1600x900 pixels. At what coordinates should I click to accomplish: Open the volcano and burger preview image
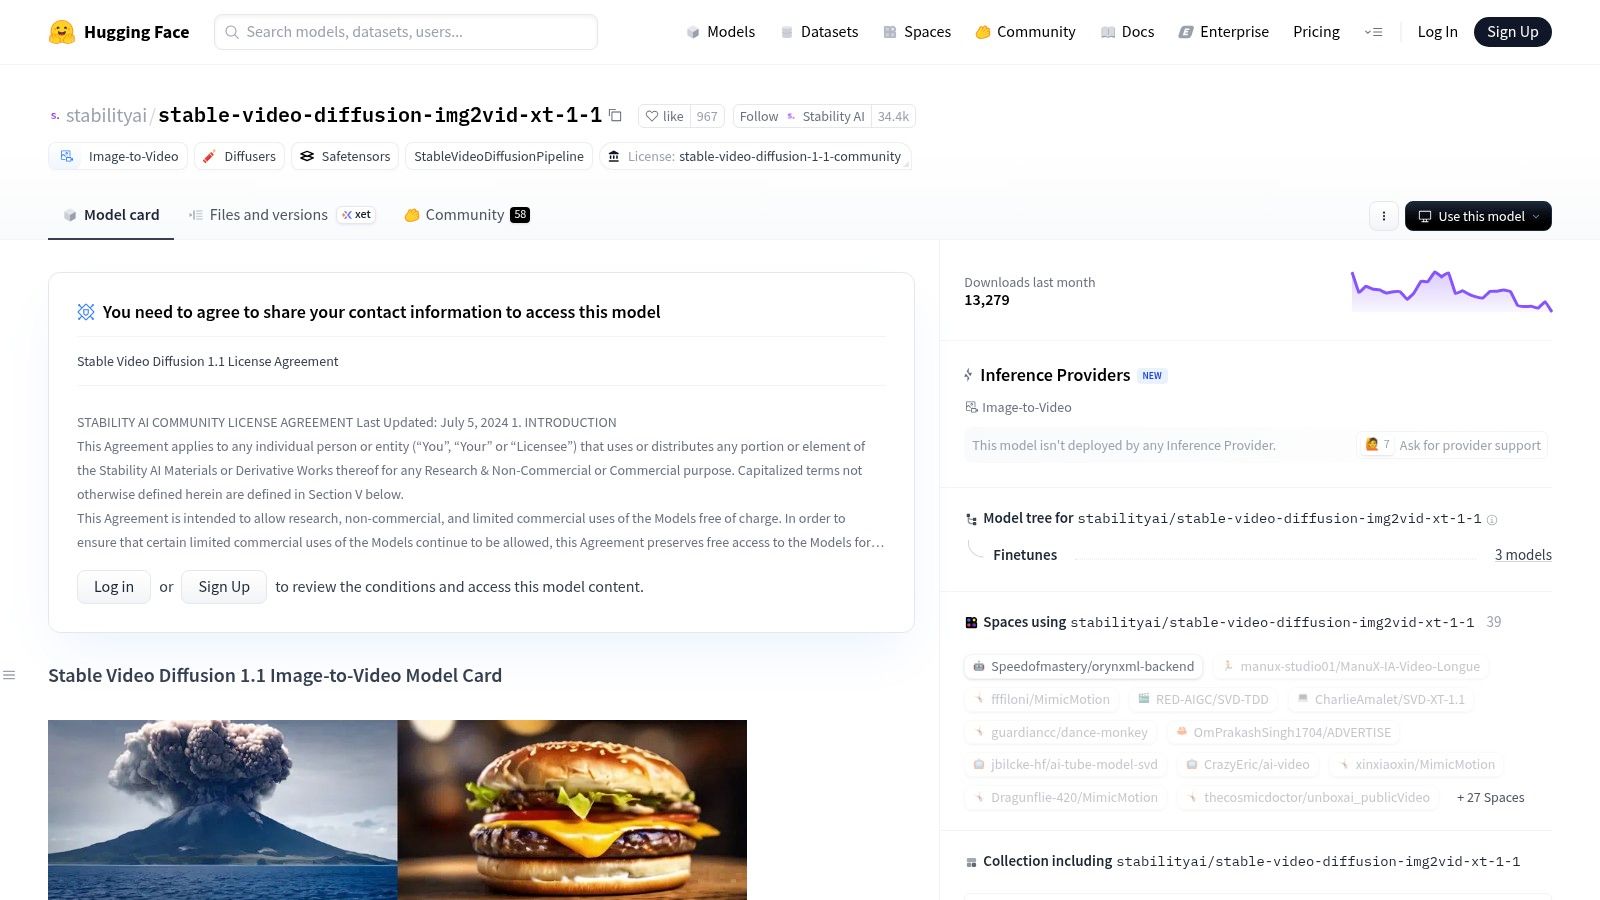pyautogui.click(x=397, y=810)
